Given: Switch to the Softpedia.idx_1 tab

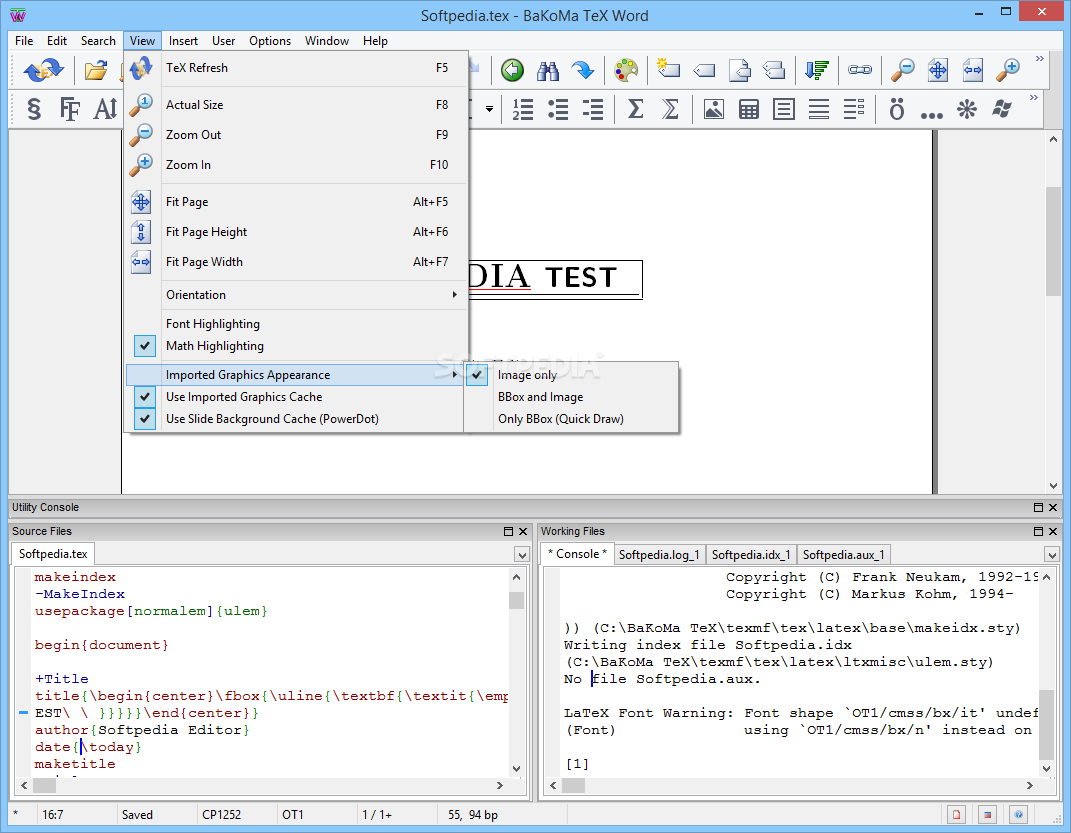Looking at the screenshot, I should click(751, 554).
